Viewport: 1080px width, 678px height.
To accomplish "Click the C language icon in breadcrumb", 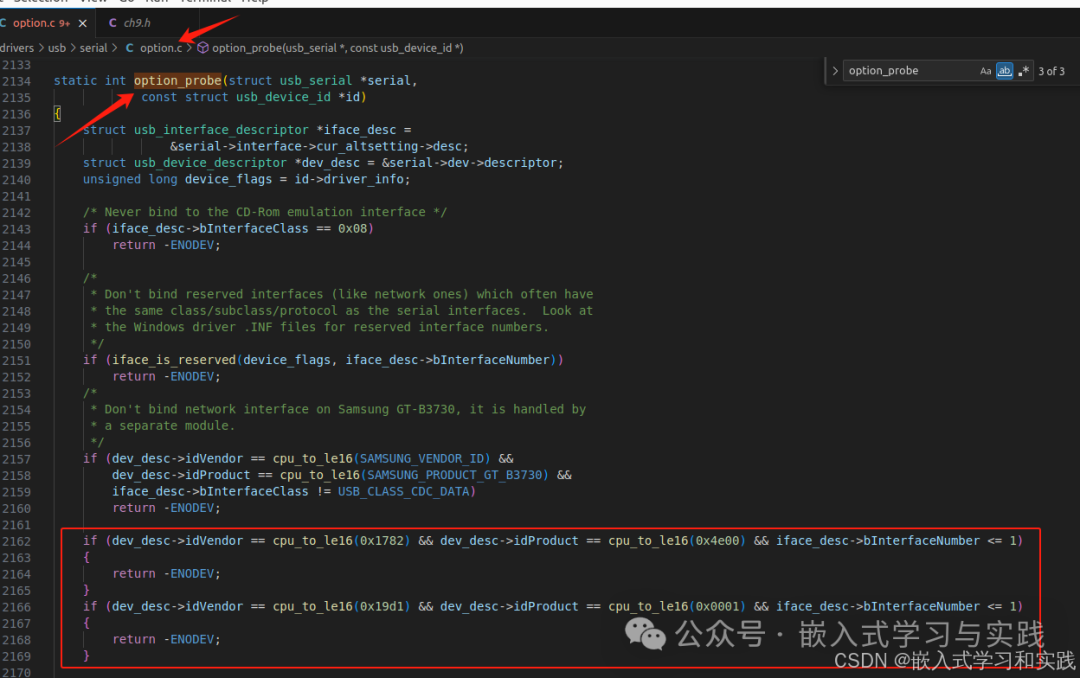I will [x=129, y=48].
